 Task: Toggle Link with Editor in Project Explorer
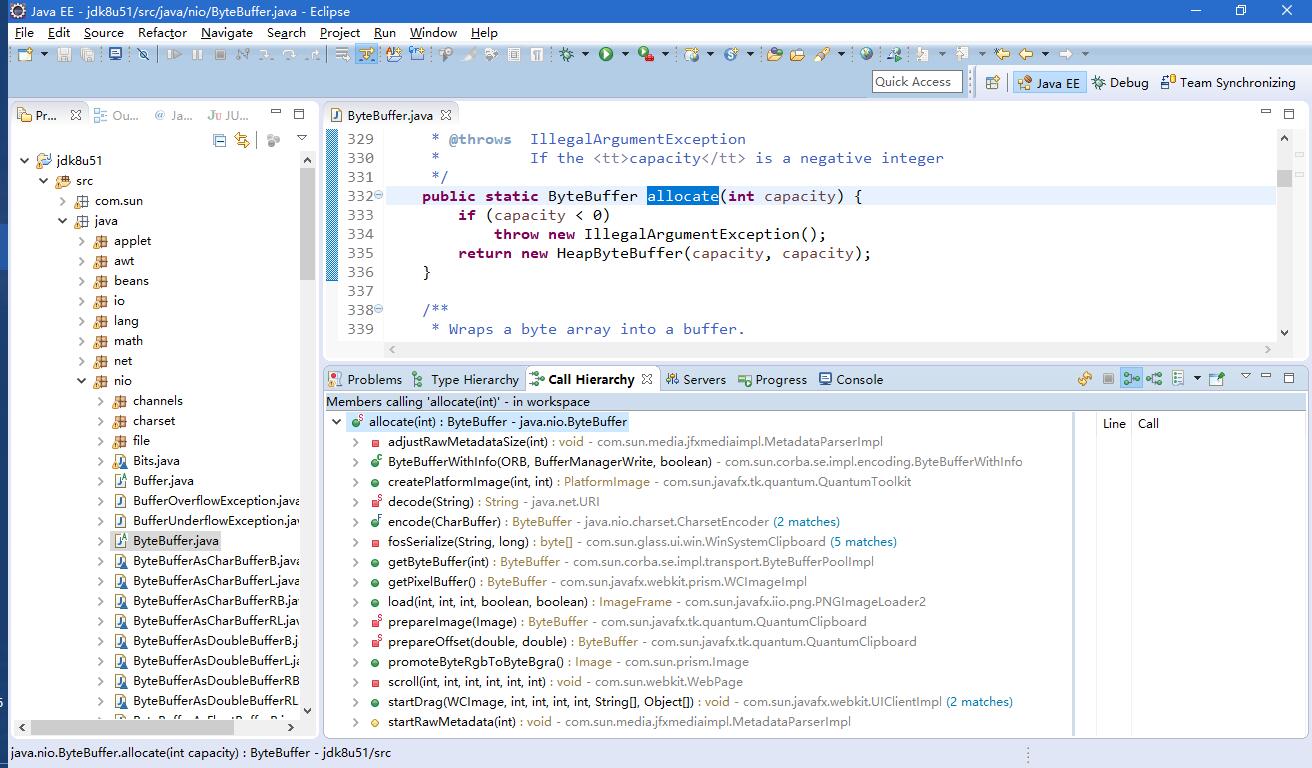click(x=242, y=141)
